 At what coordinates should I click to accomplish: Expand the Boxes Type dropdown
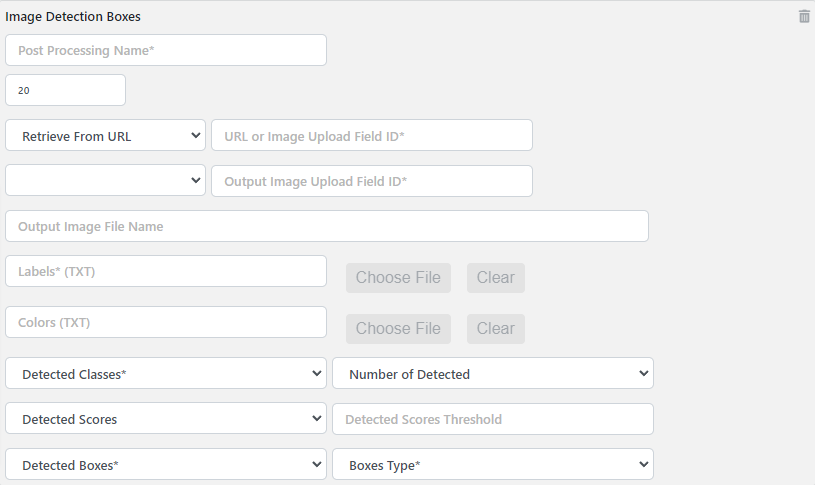click(x=492, y=465)
